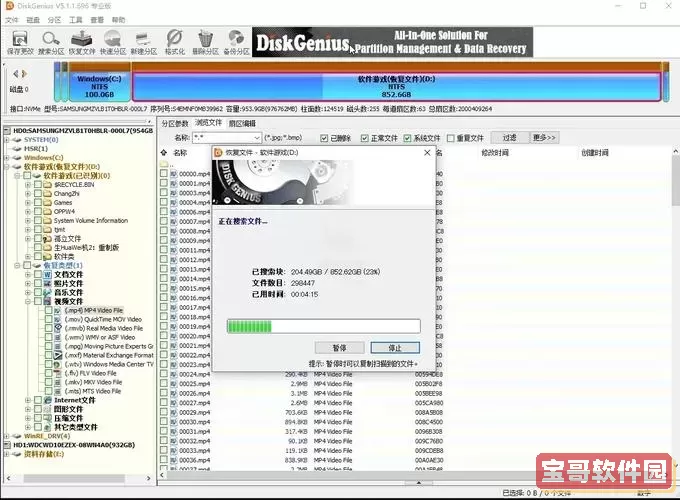The height and width of the screenshot is (500, 680).
Task: Click the 停止 button in recovery dialog
Action: tap(395, 348)
